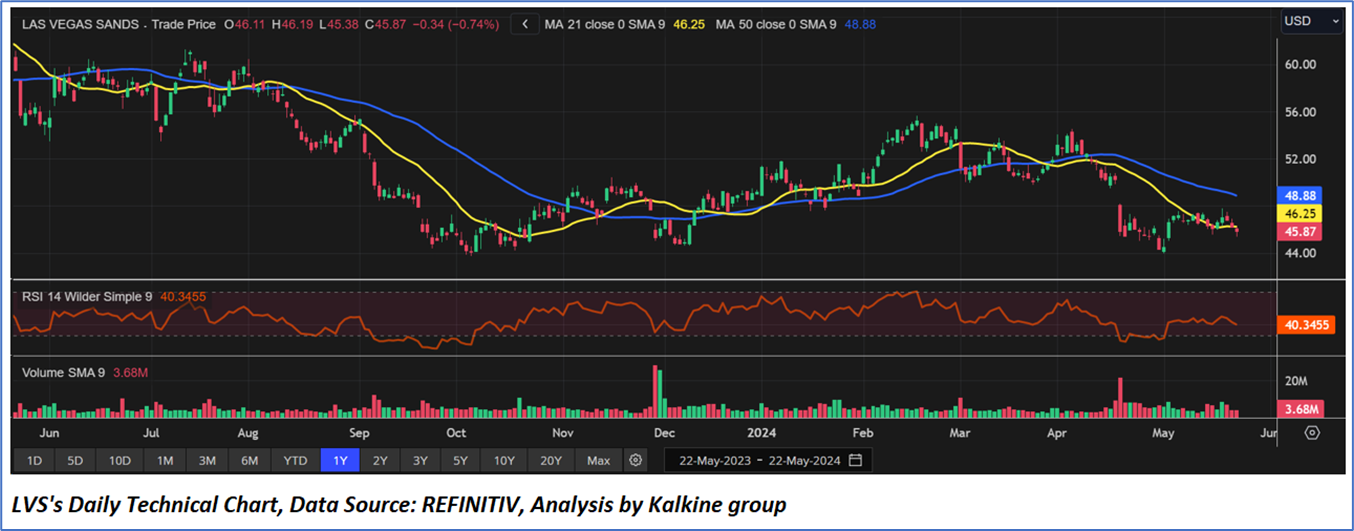Open the USD currency dropdown
1354x531 pixels.
click(x=1312, y=20)
